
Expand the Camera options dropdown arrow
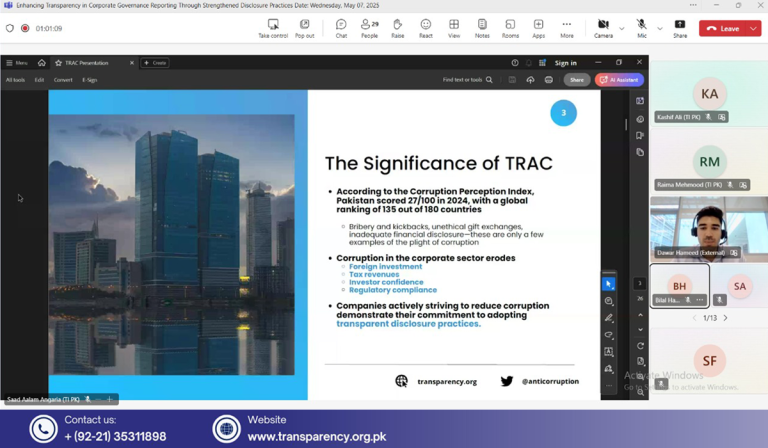[x=621, y=29]
